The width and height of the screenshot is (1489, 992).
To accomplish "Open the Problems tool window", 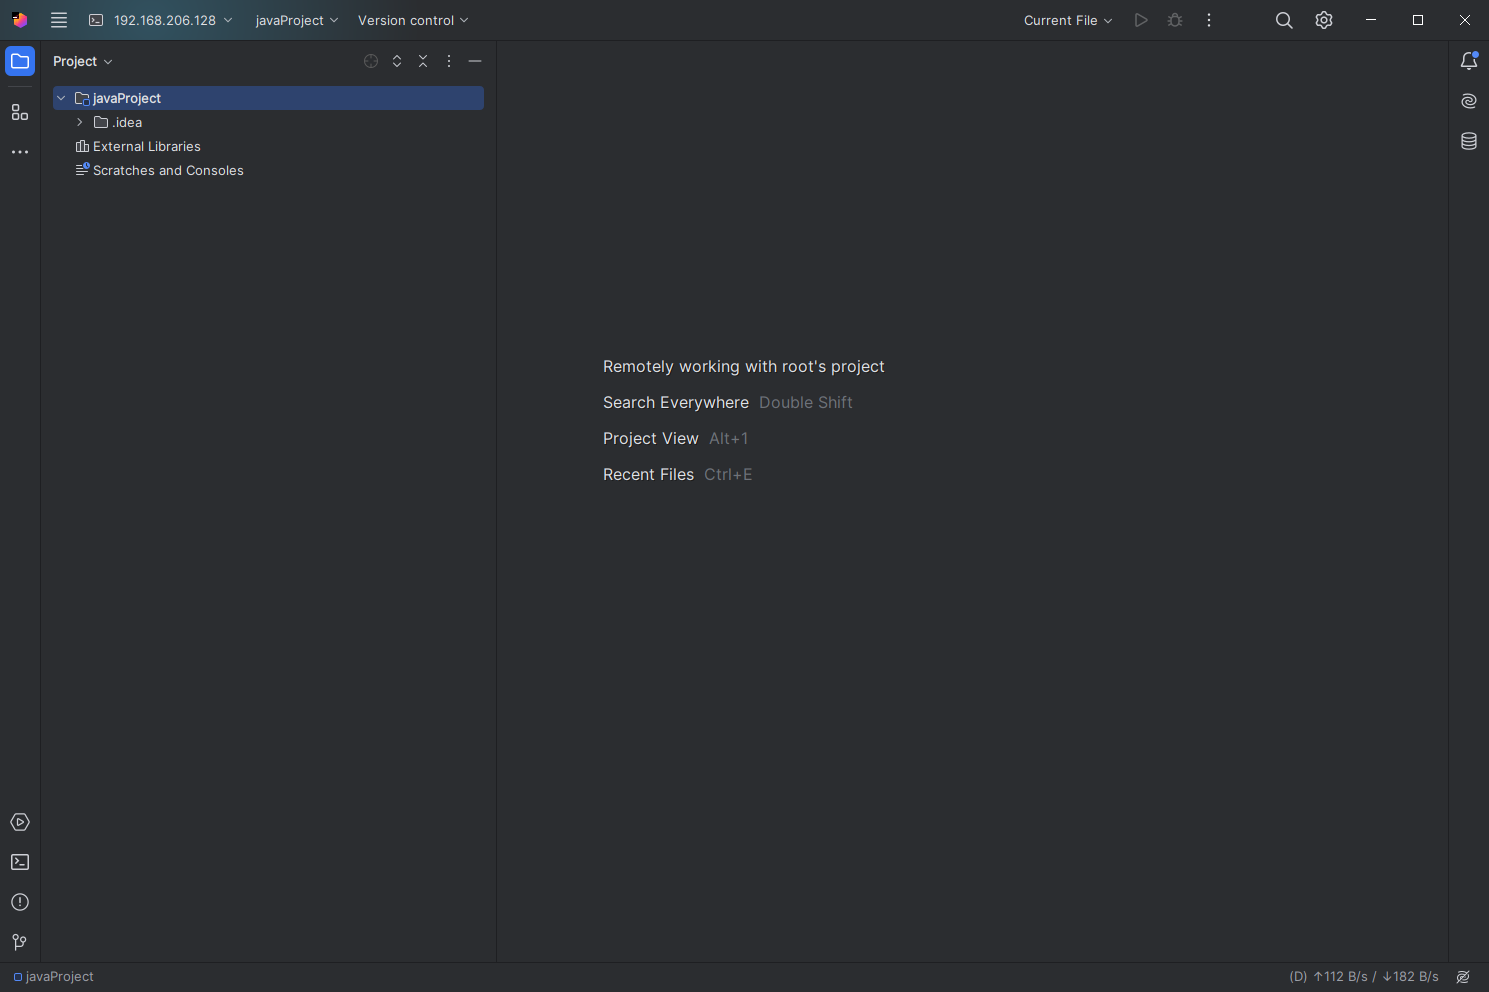I will click(x=20, y=901).
